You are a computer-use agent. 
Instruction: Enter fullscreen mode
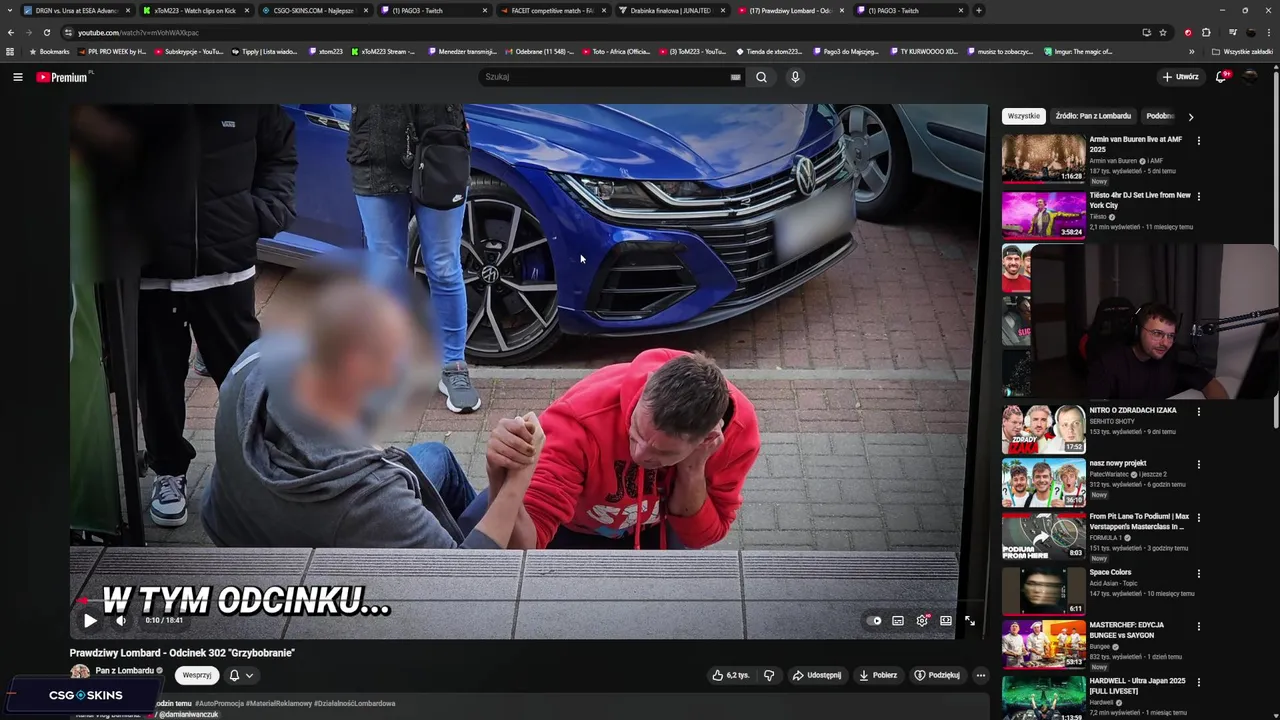pos(970,621)
